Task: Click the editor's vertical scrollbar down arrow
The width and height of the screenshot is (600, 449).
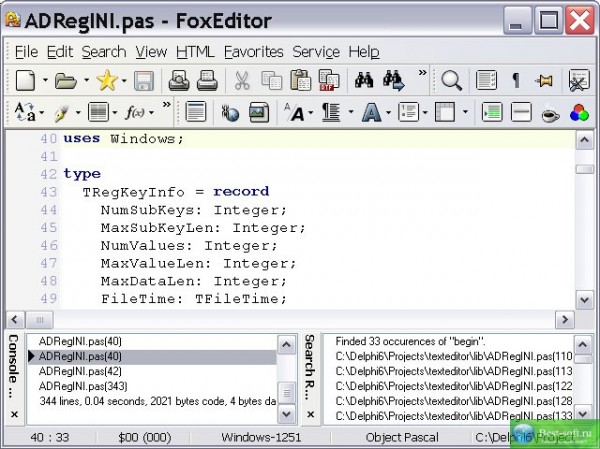Action: (584, 300)
